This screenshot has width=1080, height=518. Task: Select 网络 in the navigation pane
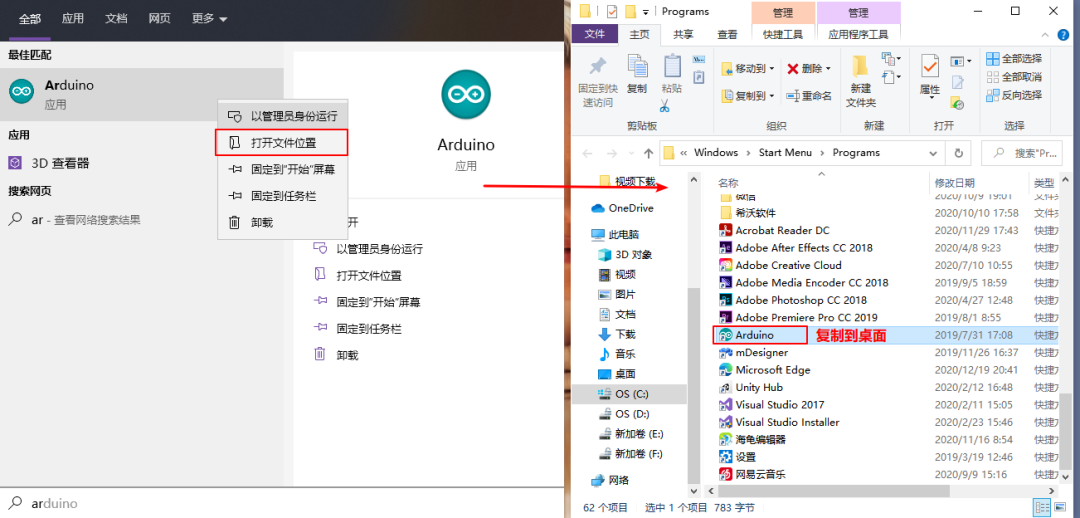[610, 480]
